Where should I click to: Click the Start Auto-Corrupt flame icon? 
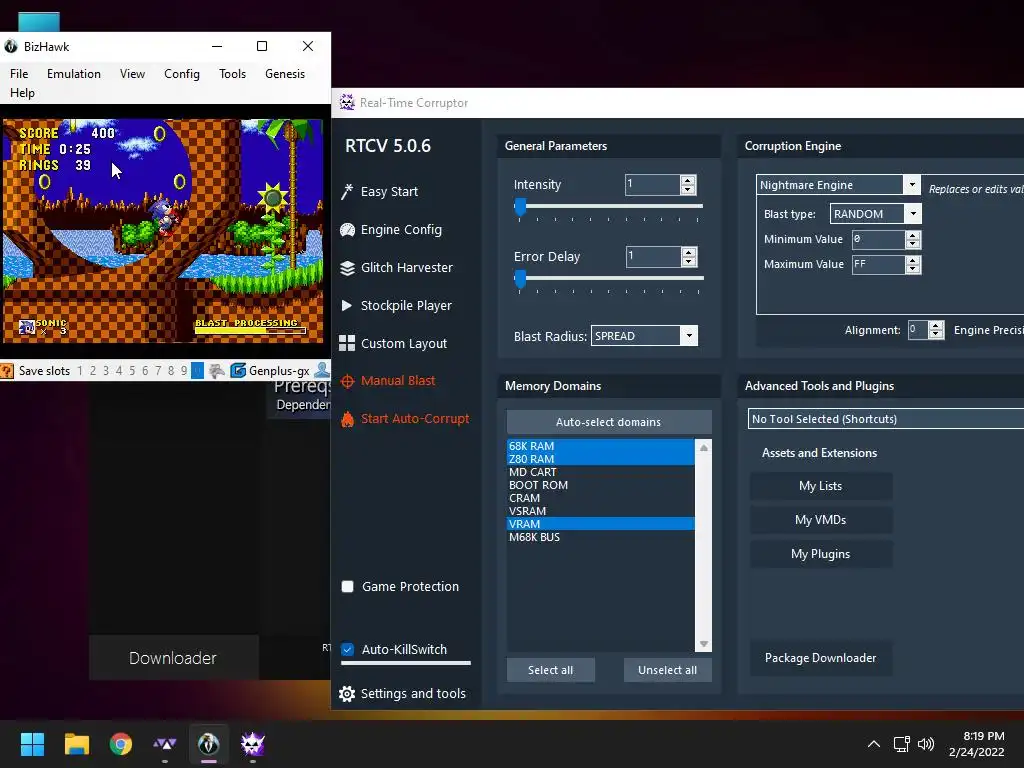pyautogui.click(x=347, y=419)
